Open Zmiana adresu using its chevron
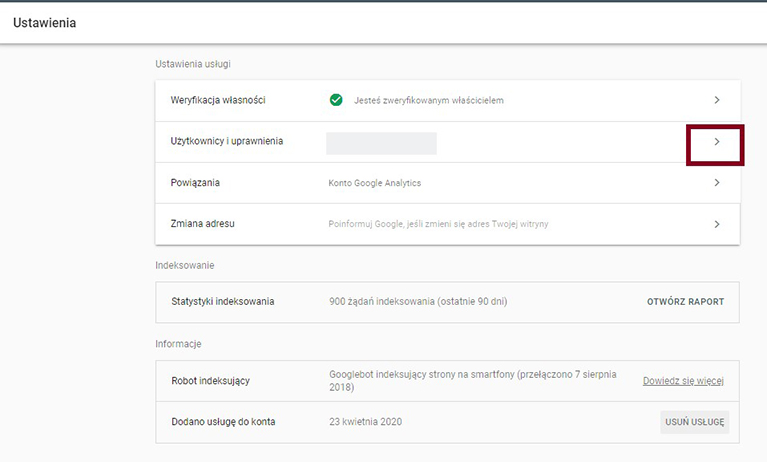Screen dimensions: 767x462 click(x=717, y=224)
